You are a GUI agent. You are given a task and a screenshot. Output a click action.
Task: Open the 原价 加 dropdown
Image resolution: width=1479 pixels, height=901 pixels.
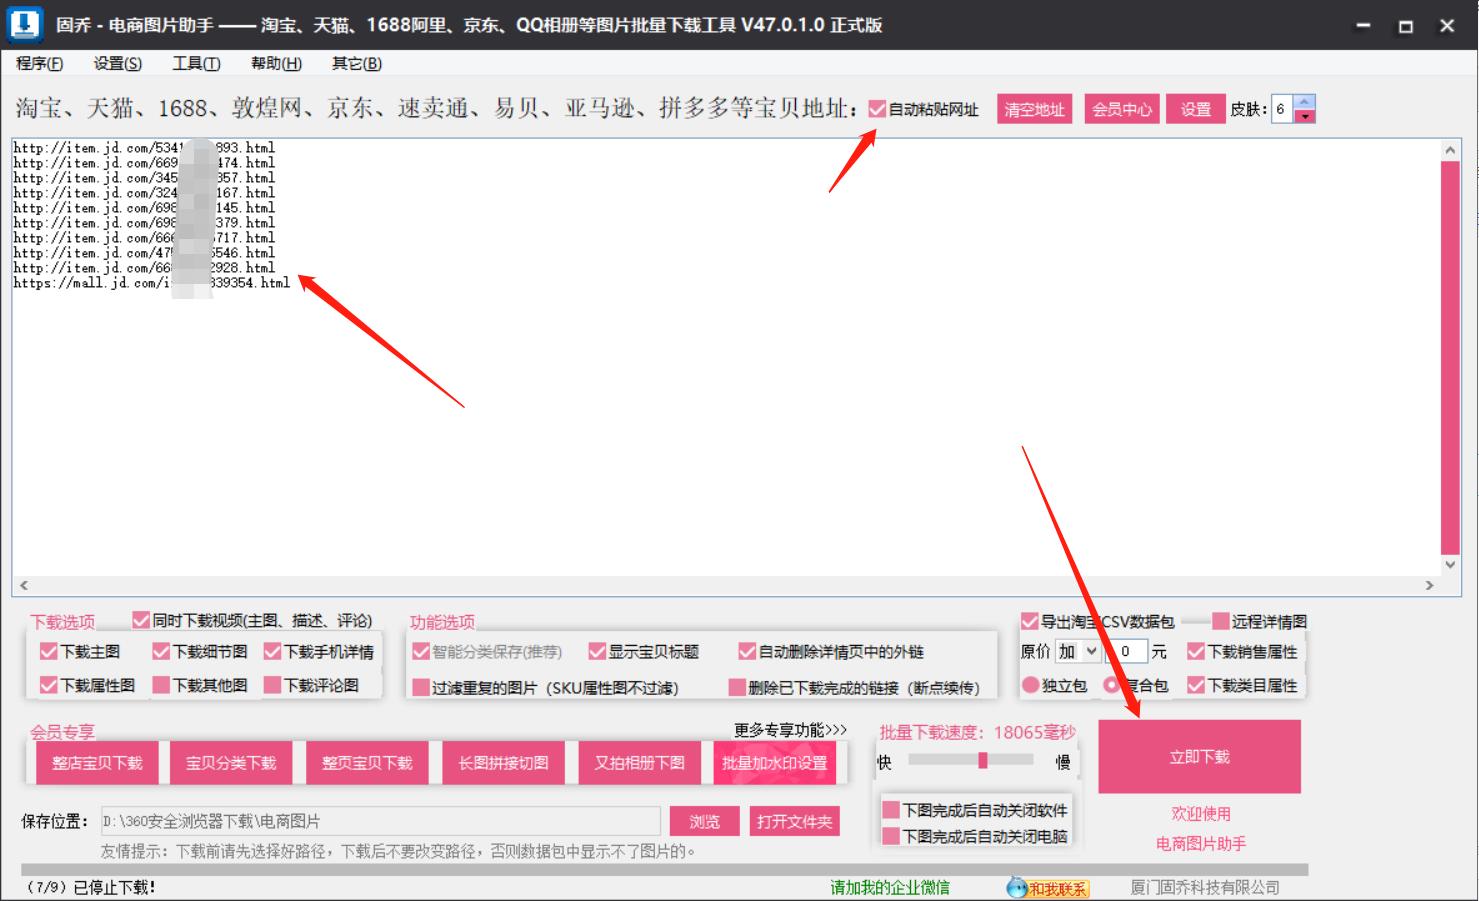pyautogui.click(x=1078, y=651)
